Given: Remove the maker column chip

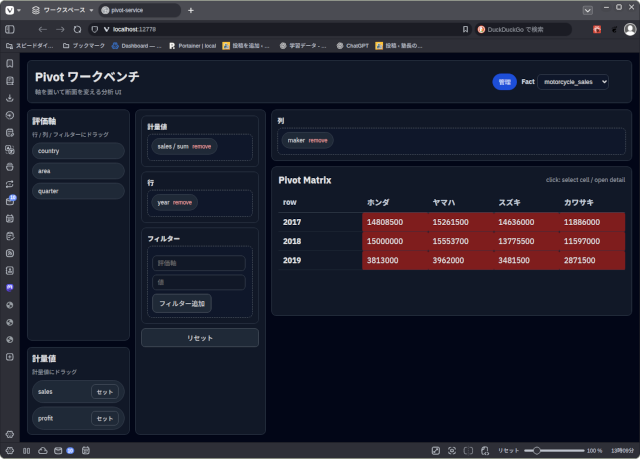Looking at the screenshot, I should [318, 141].
